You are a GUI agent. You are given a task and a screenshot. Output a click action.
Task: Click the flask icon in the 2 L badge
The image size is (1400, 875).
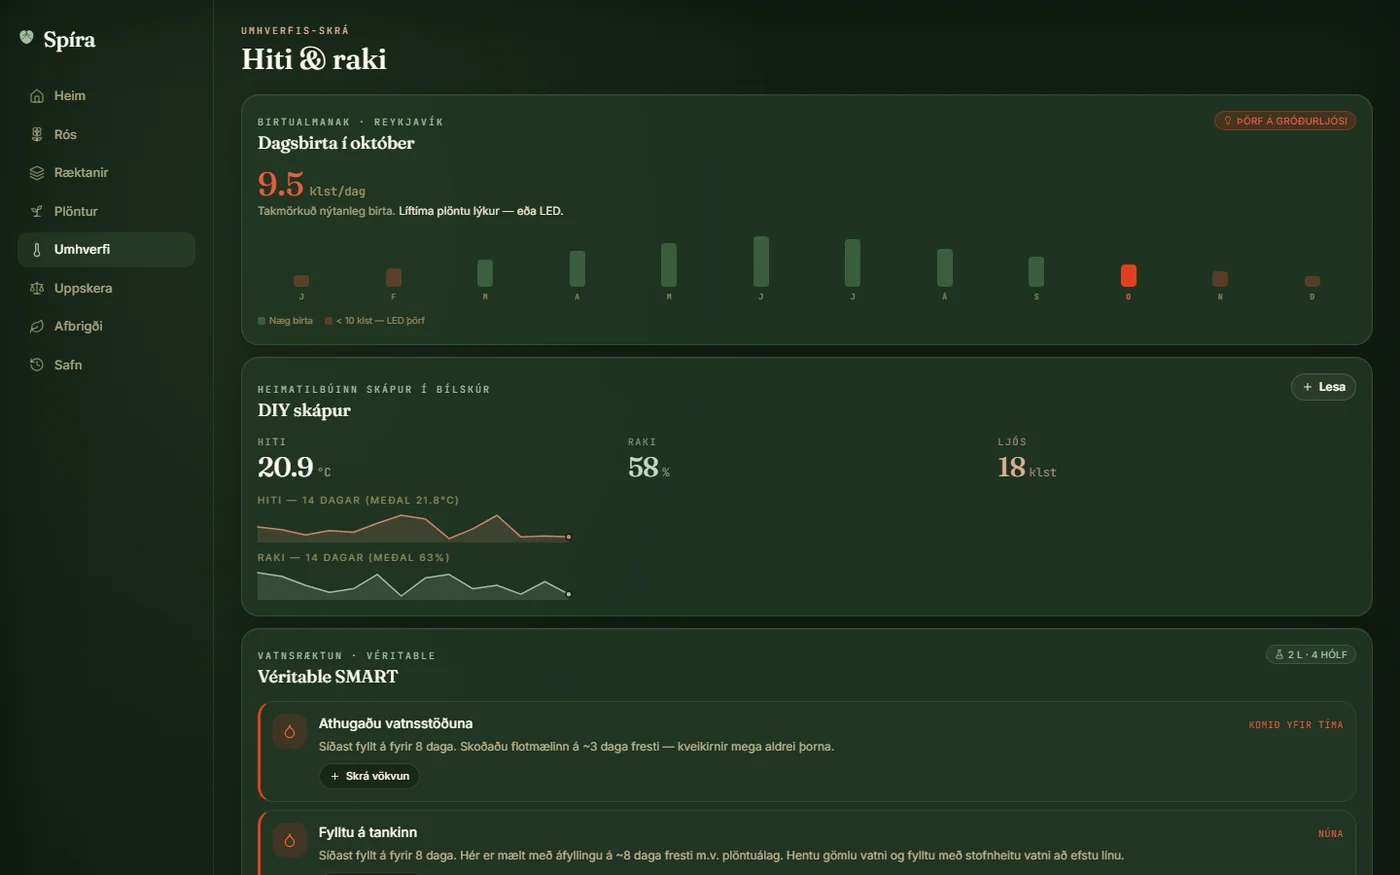pyautogui.click(x=1279, y=655)
